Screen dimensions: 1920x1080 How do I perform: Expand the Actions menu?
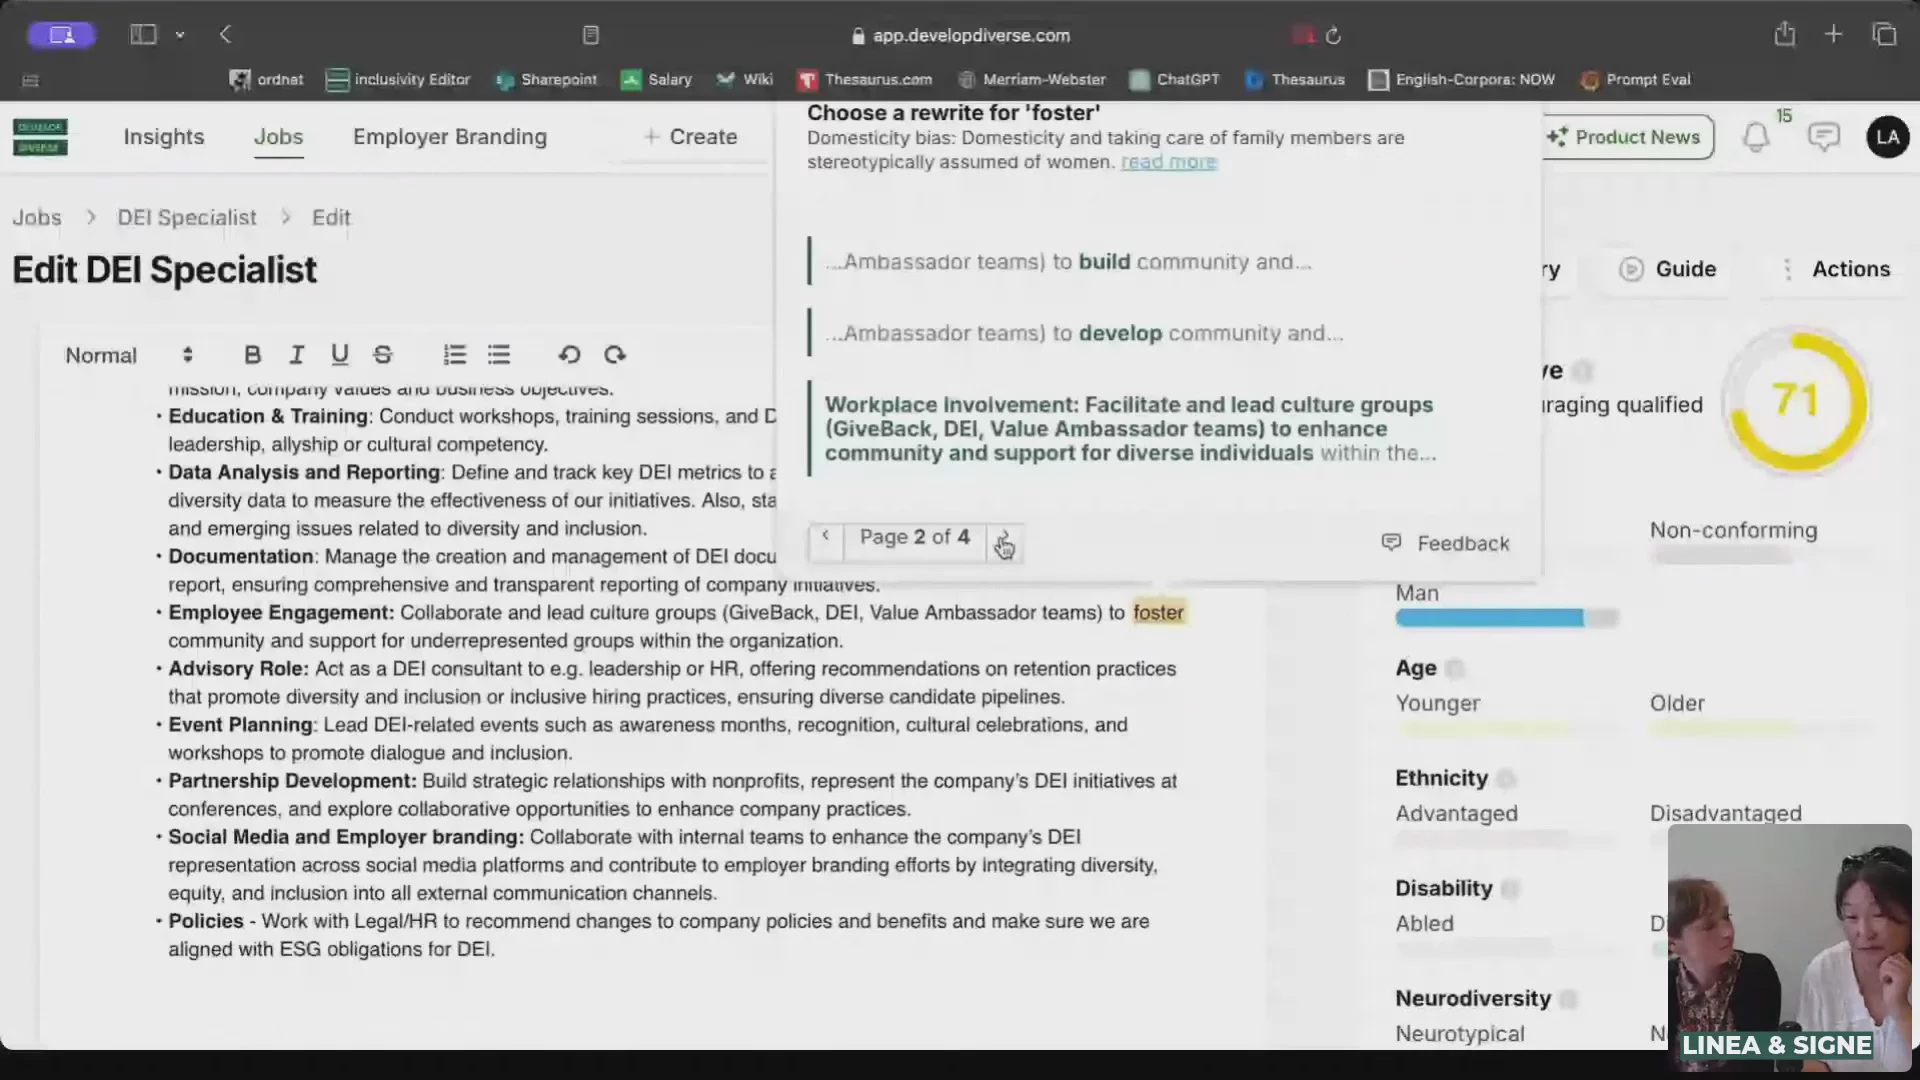click(x=1838, y=269)
